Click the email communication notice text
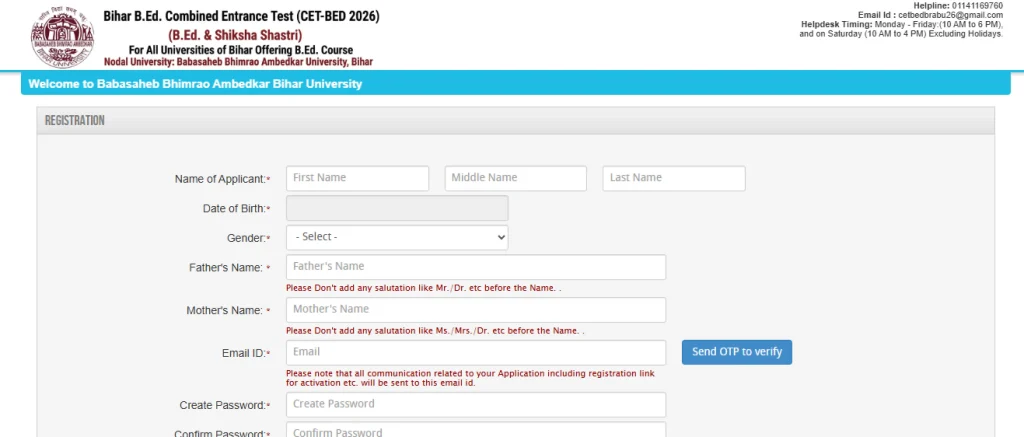 pos(470,378)
